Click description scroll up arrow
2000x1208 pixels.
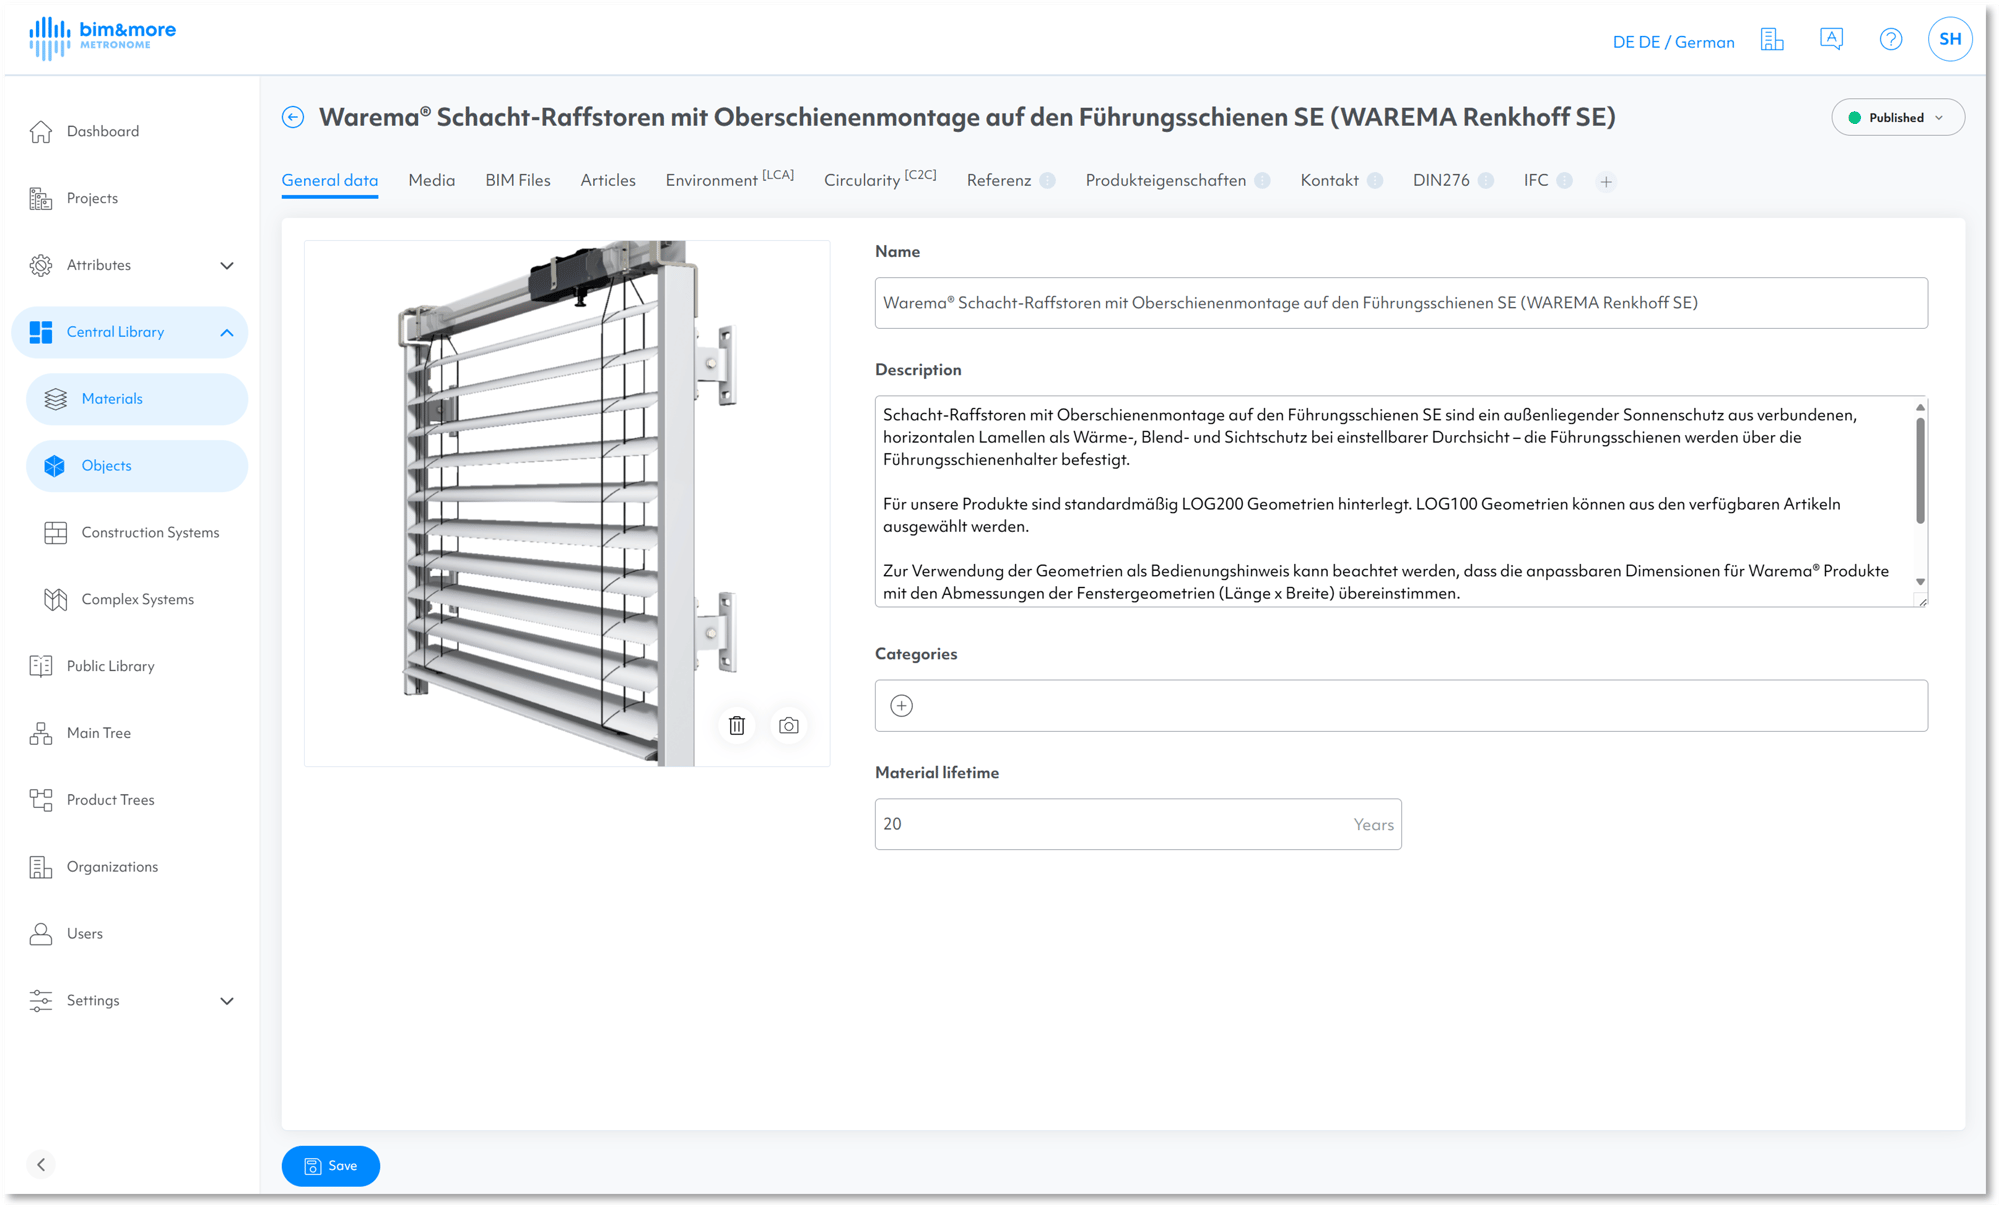(x=1920, y=407)
